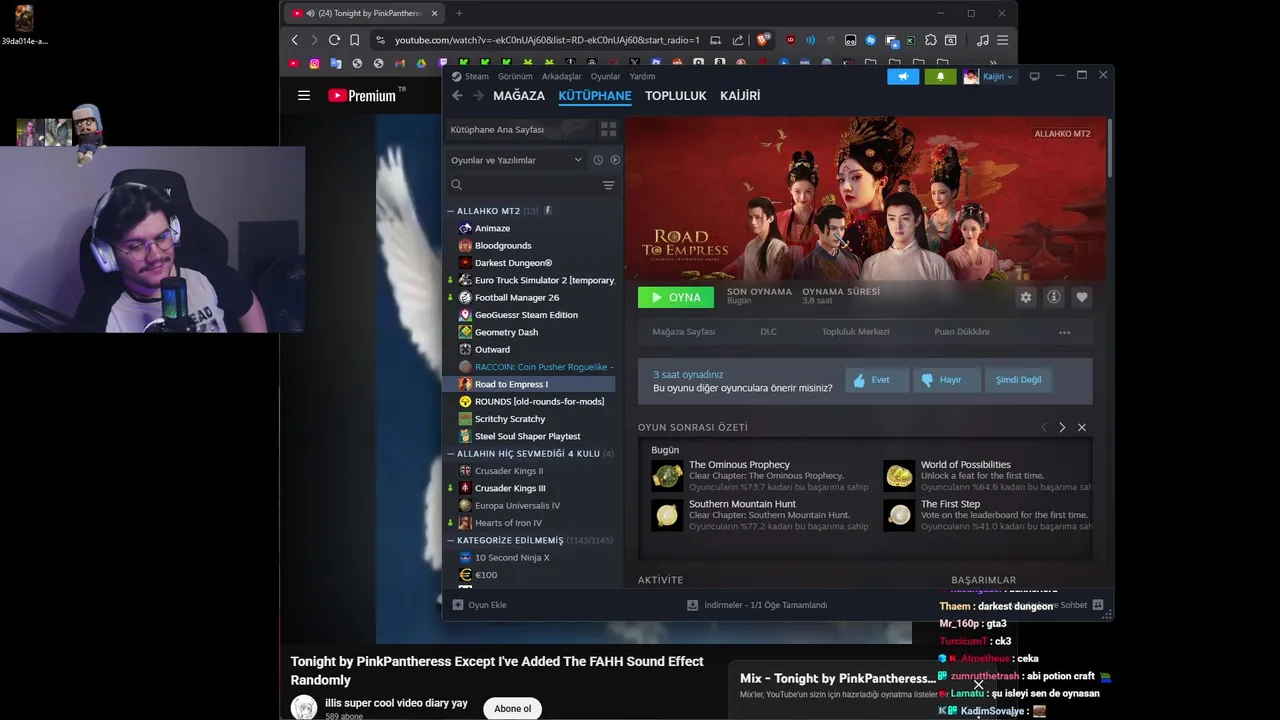The image size is (1280, 720).
Task: Click Abone ol subscribe button
Action: [512, 708]
